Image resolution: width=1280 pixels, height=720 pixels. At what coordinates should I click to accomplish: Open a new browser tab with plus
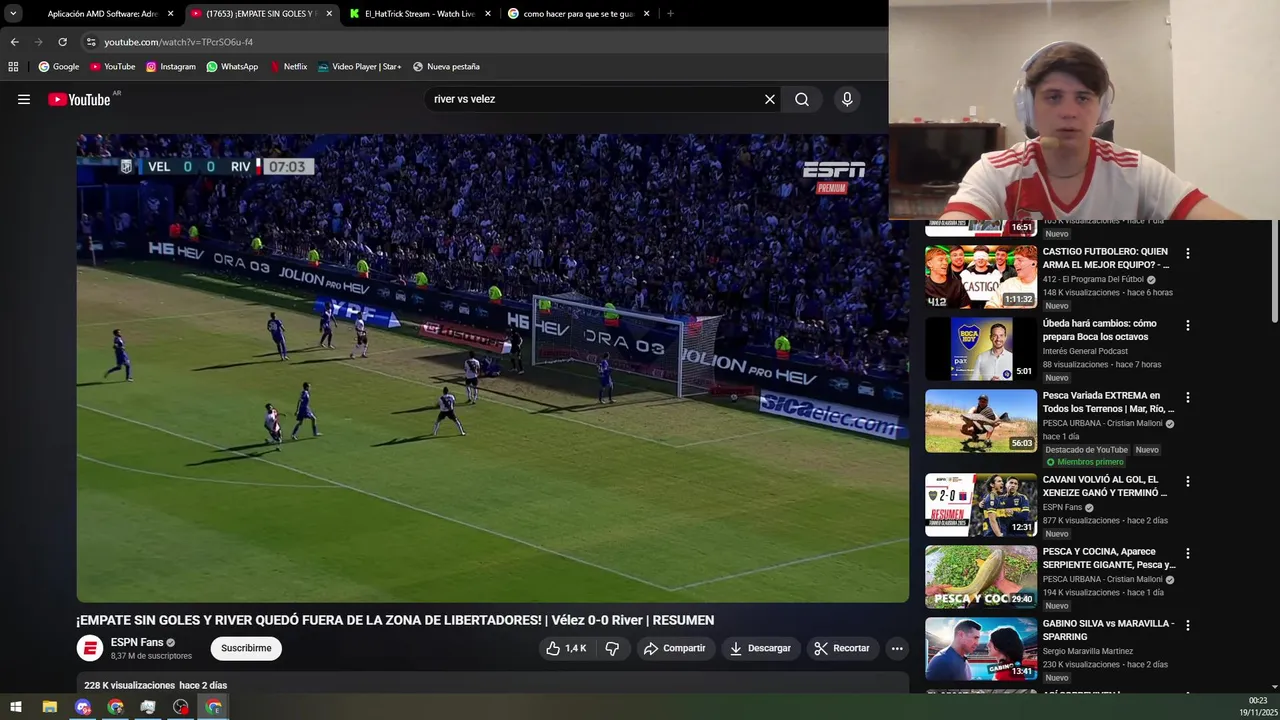(x=670, y=14)
